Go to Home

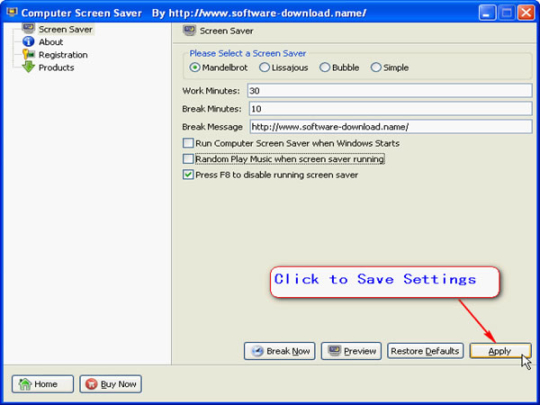point(43,384)
